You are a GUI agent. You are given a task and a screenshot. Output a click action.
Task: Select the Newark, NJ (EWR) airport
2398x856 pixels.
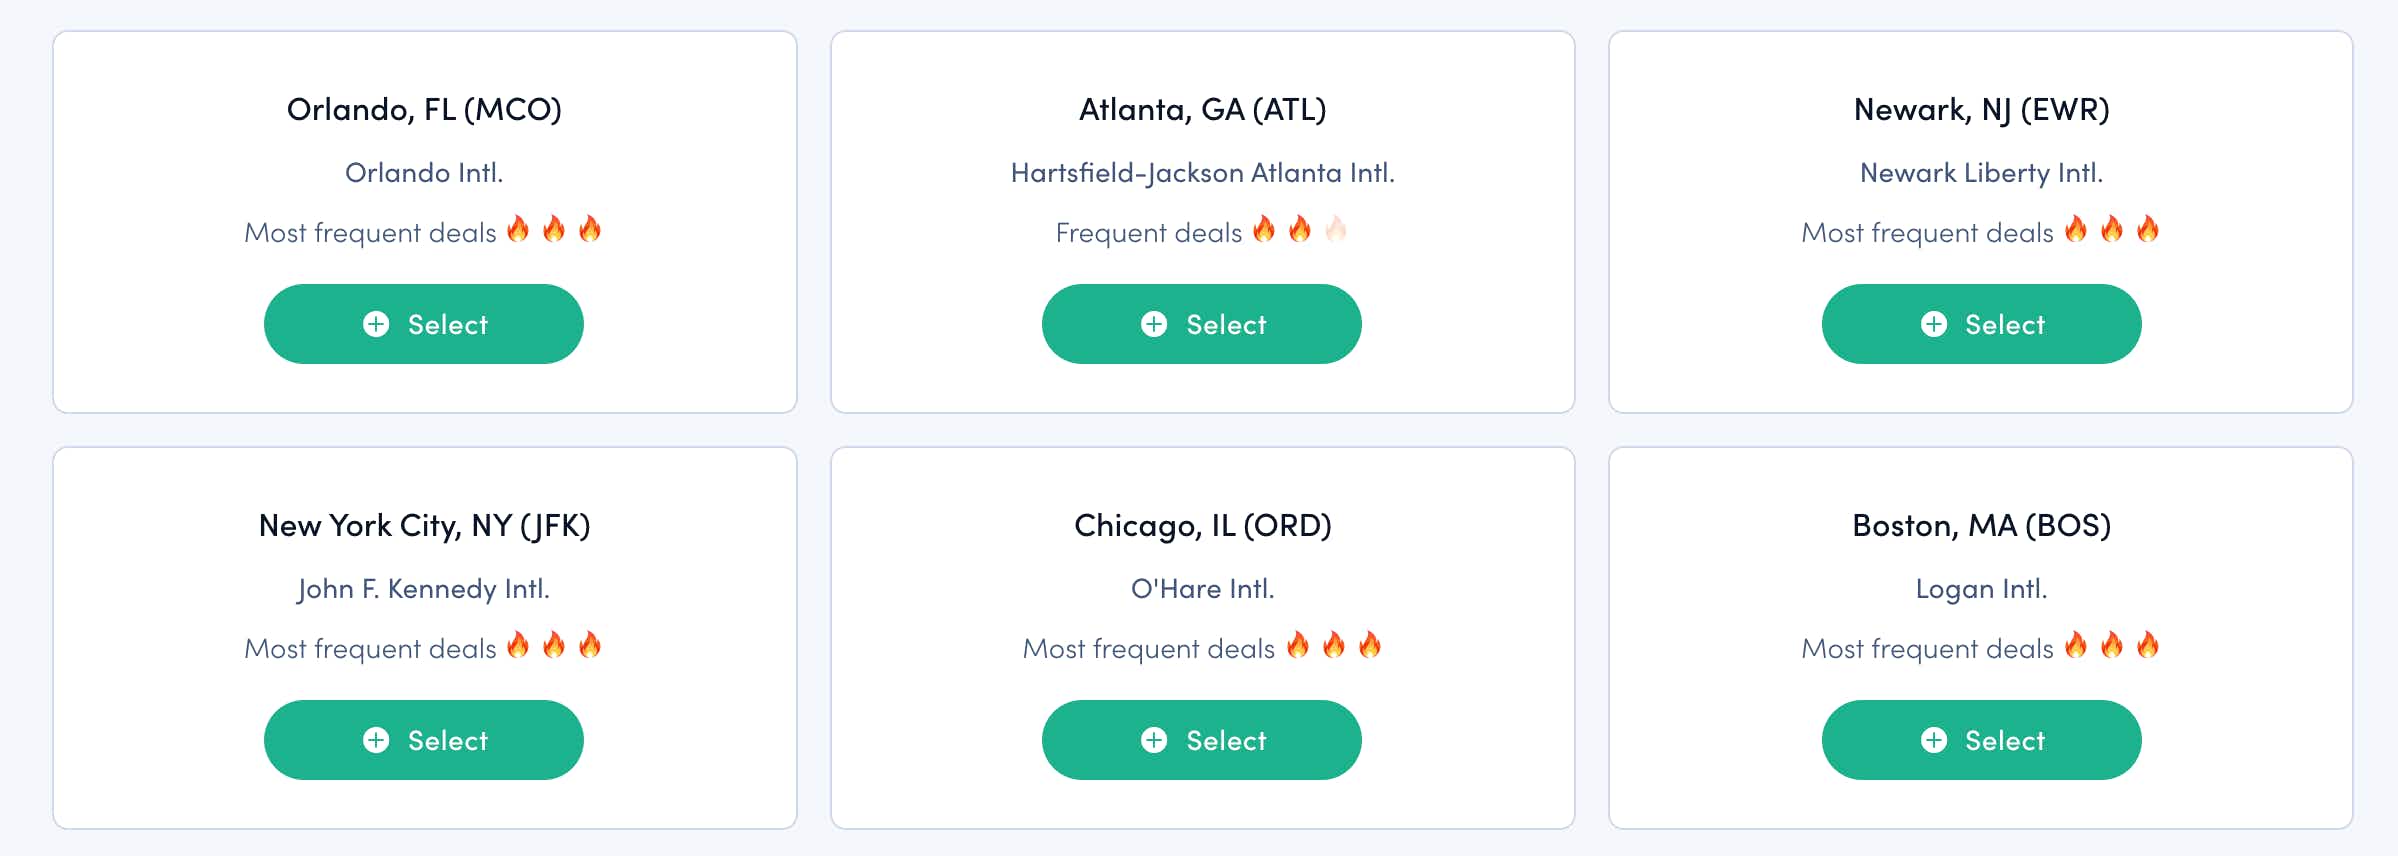pos(1982,324)
